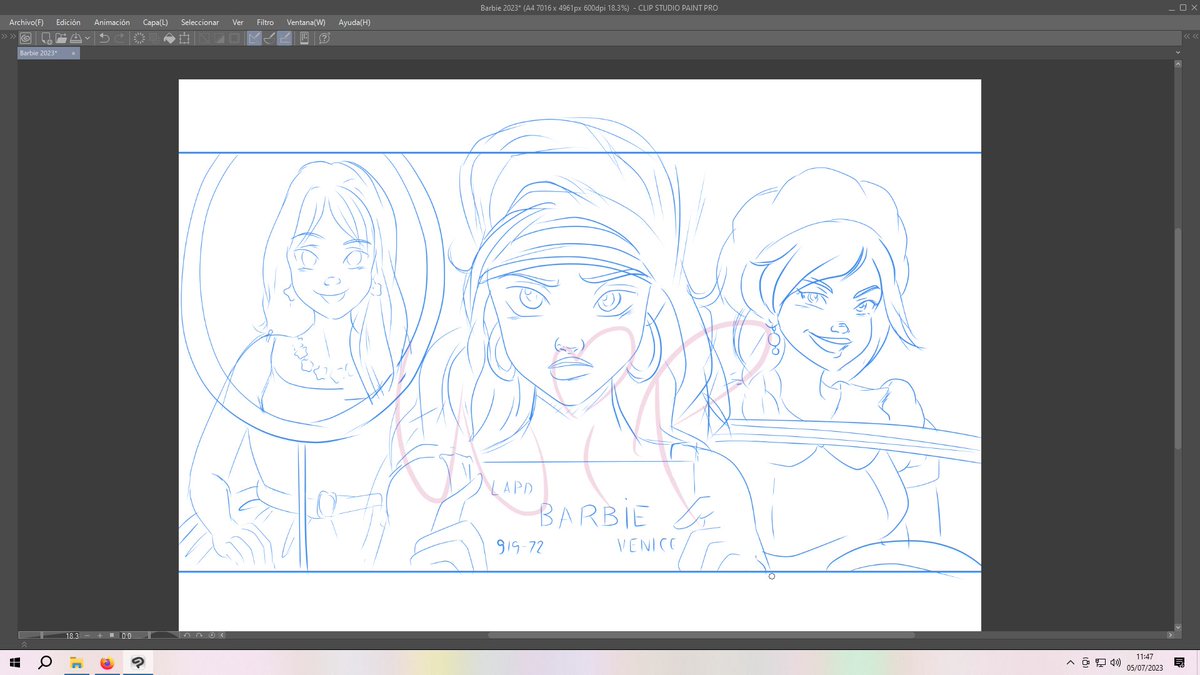Open the Clip Studio Assets panel icon
This screenshot has width=1200, height=675.
point(304,38)
